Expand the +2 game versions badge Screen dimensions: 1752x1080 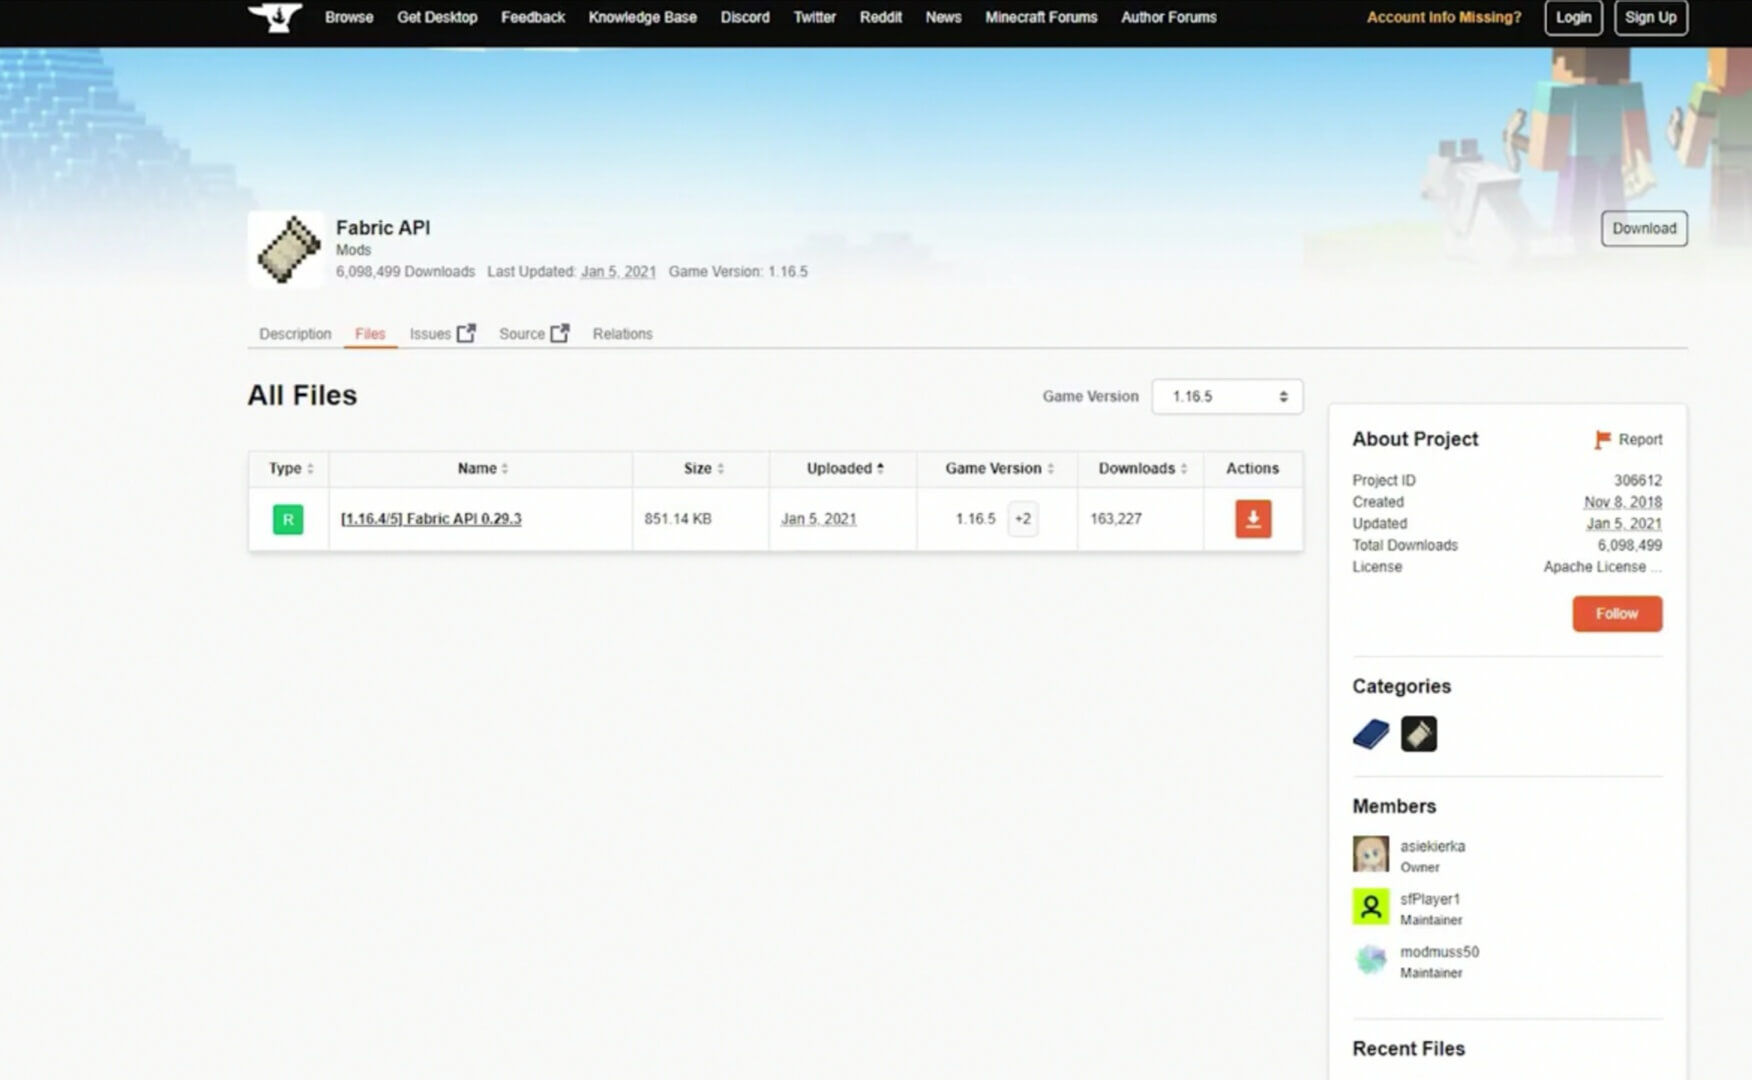(x=1022, y=519)
